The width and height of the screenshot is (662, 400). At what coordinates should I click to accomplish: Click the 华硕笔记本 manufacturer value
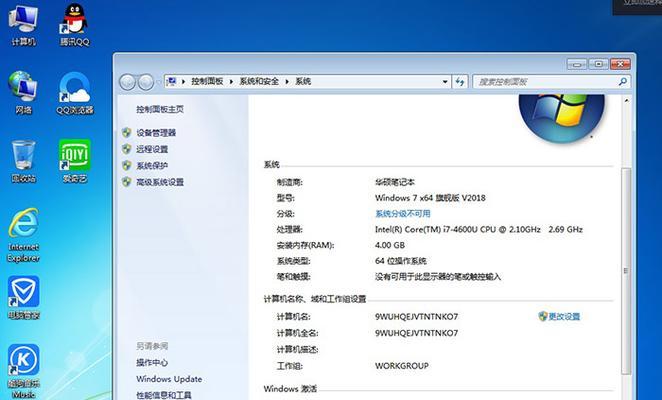click(395, 182)
